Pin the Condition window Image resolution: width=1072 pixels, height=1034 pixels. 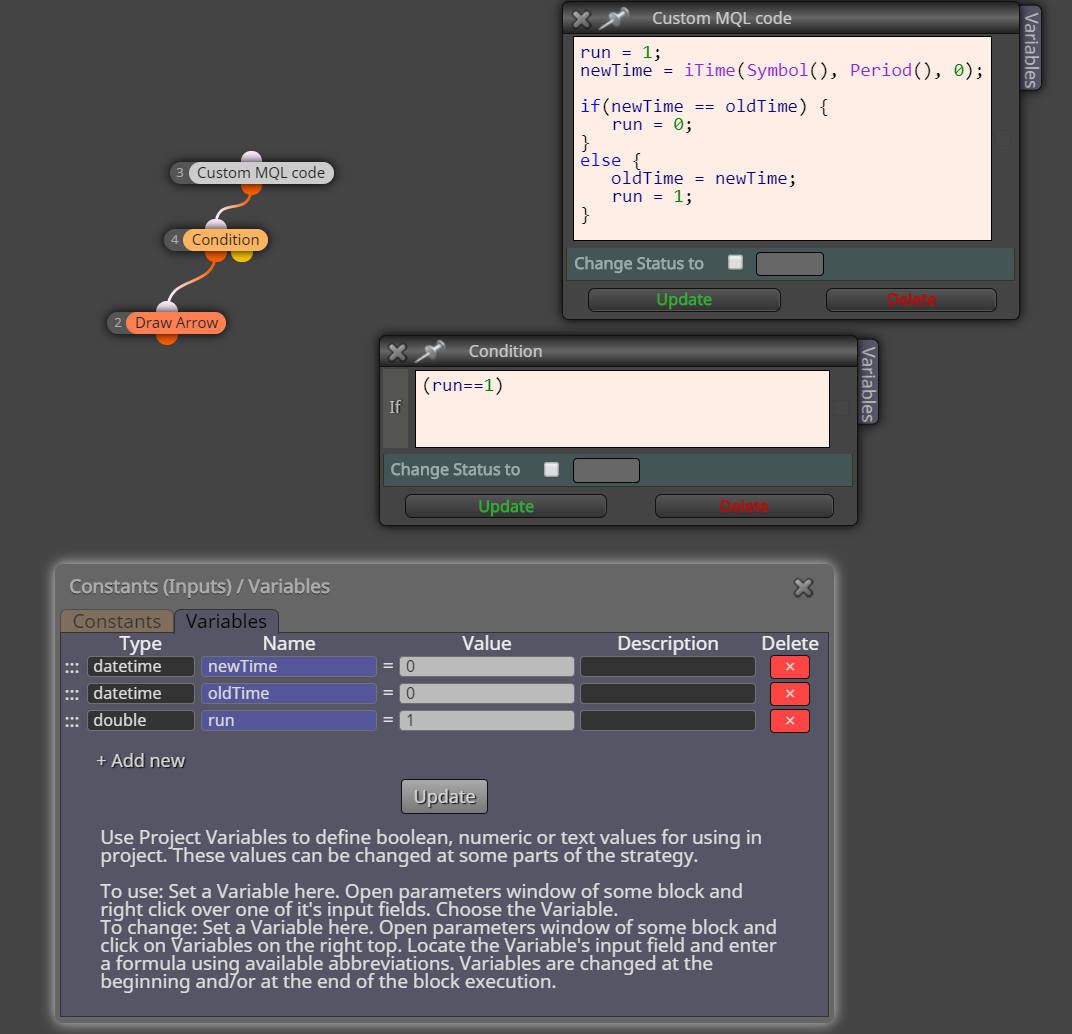[430, 352]
